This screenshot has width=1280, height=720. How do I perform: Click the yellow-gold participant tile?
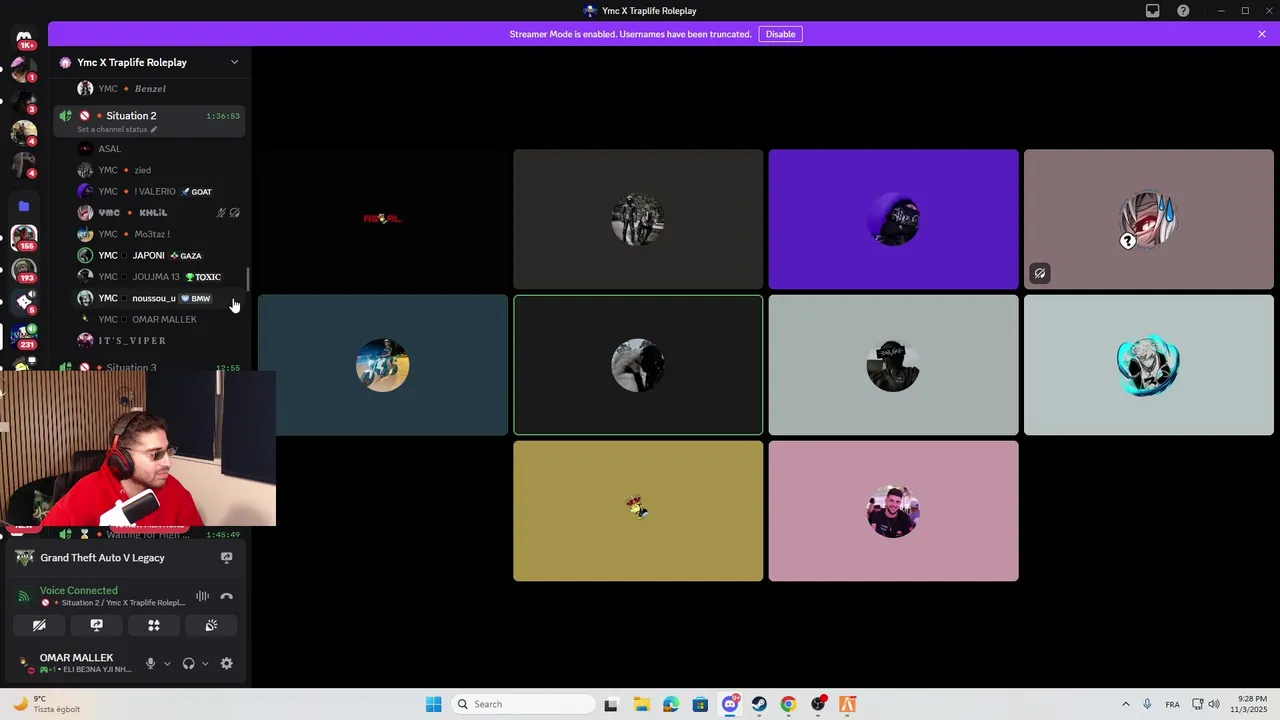coord(638,511)
